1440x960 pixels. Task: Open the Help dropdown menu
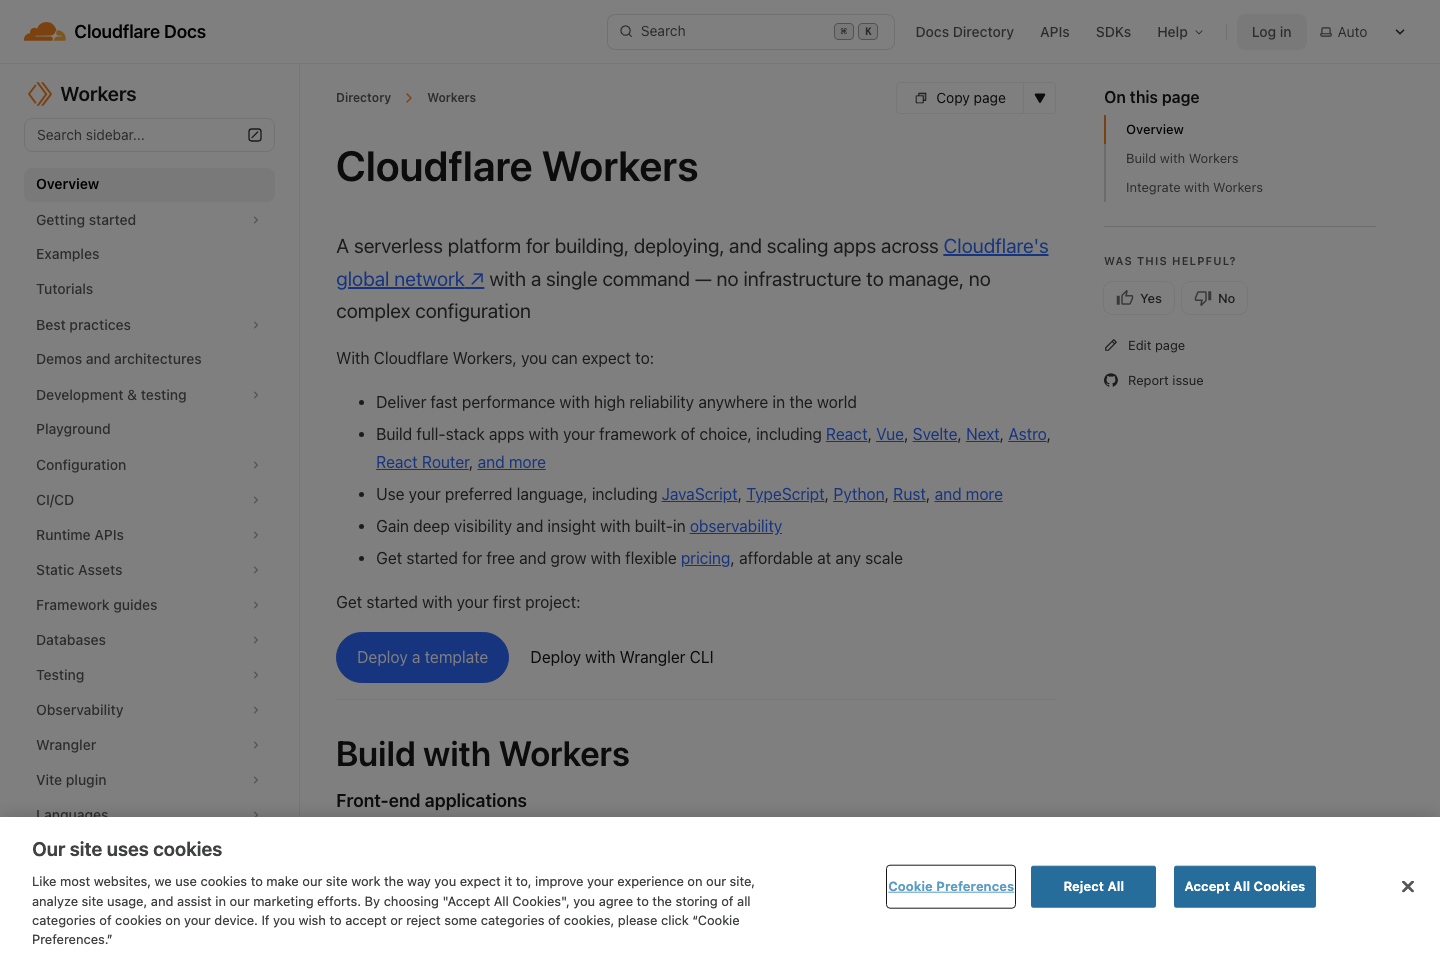coord(1179,31)
